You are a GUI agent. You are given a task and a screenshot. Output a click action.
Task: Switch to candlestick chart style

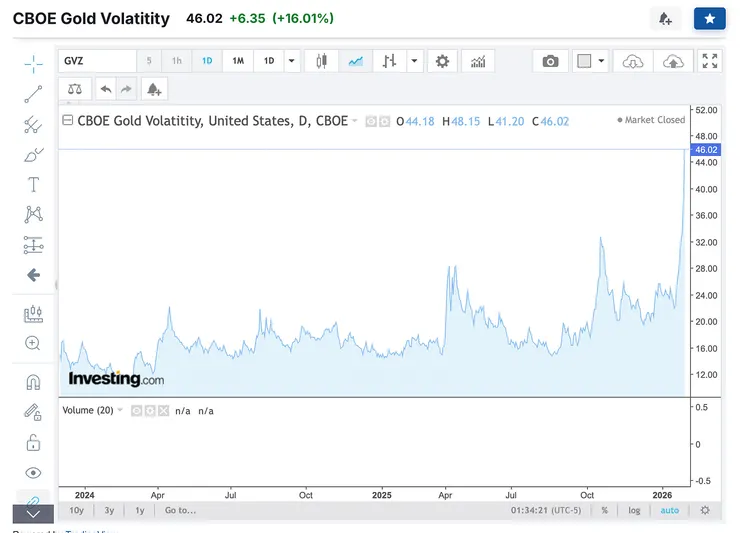point(321,61)
